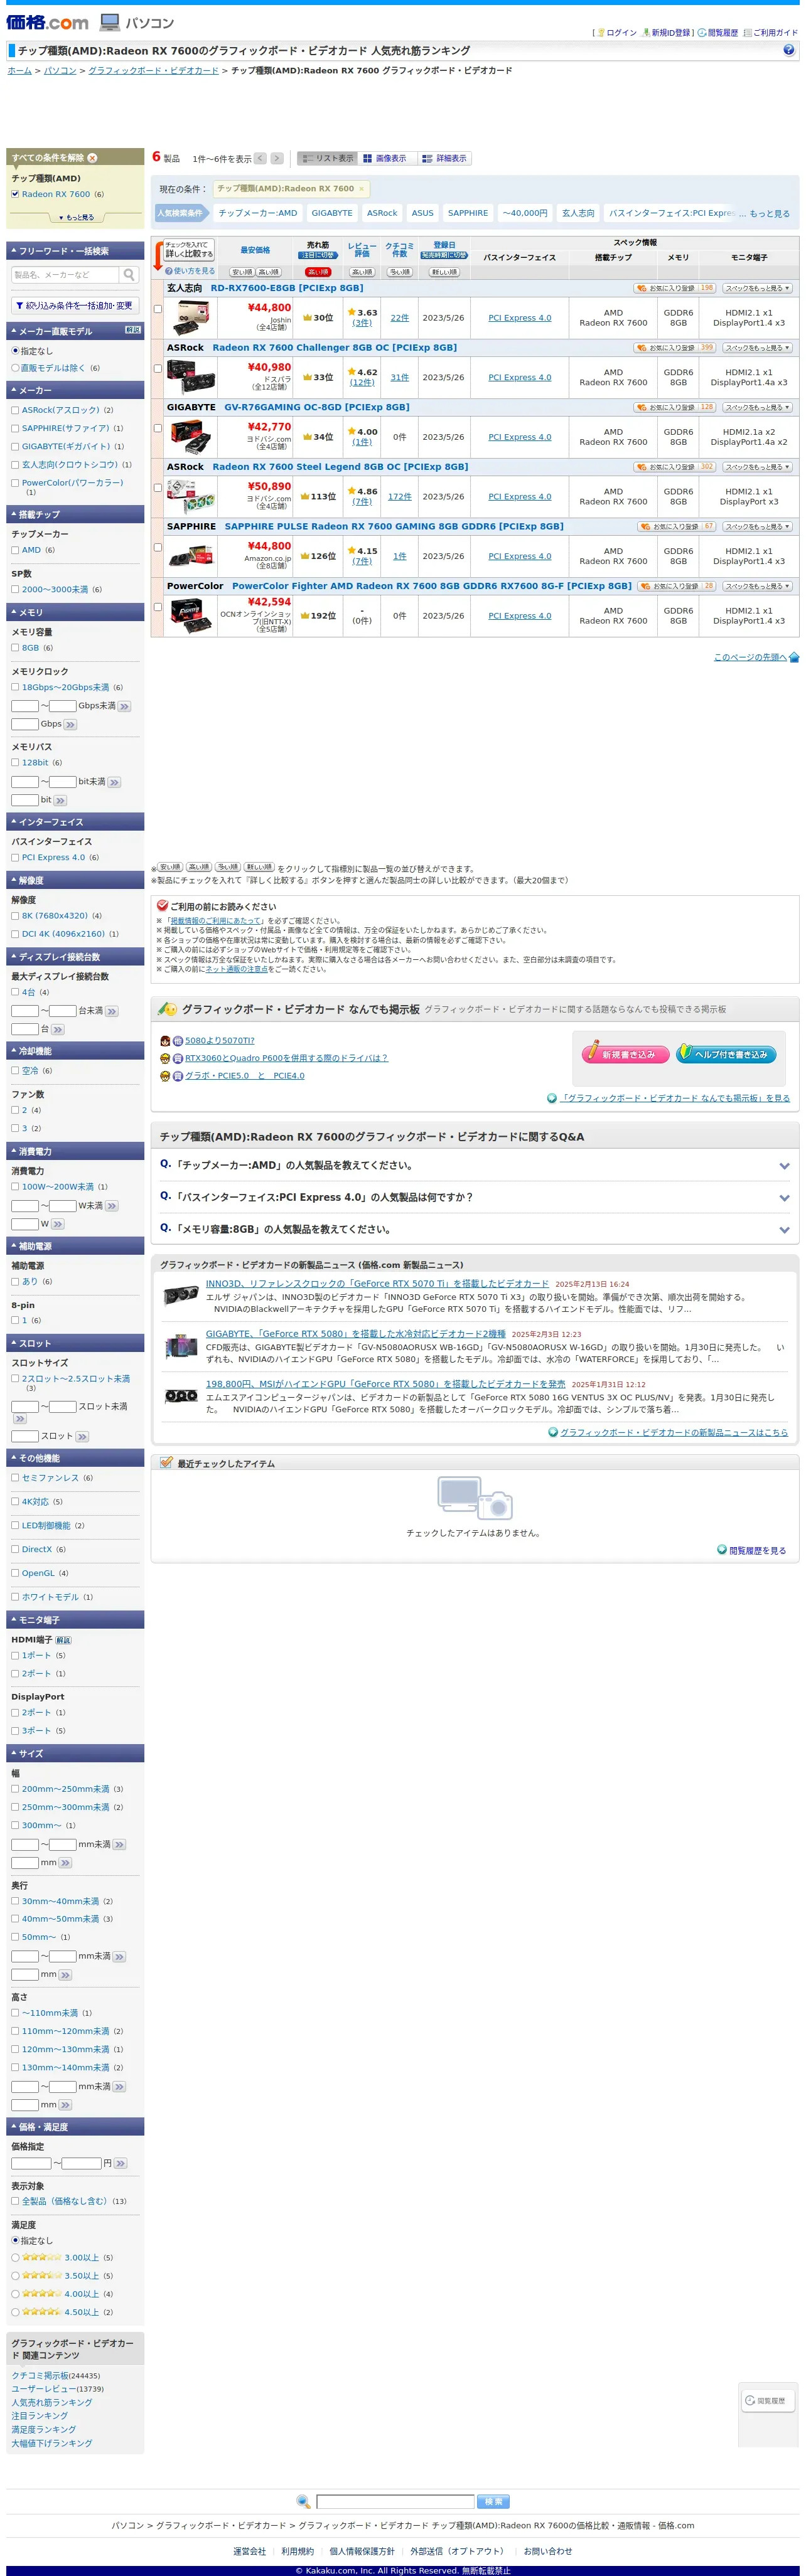The width and height of the screenshot is (806, 2576).
Task: Apply popular condition ~40,000円
Action: [x=525, y=213]
